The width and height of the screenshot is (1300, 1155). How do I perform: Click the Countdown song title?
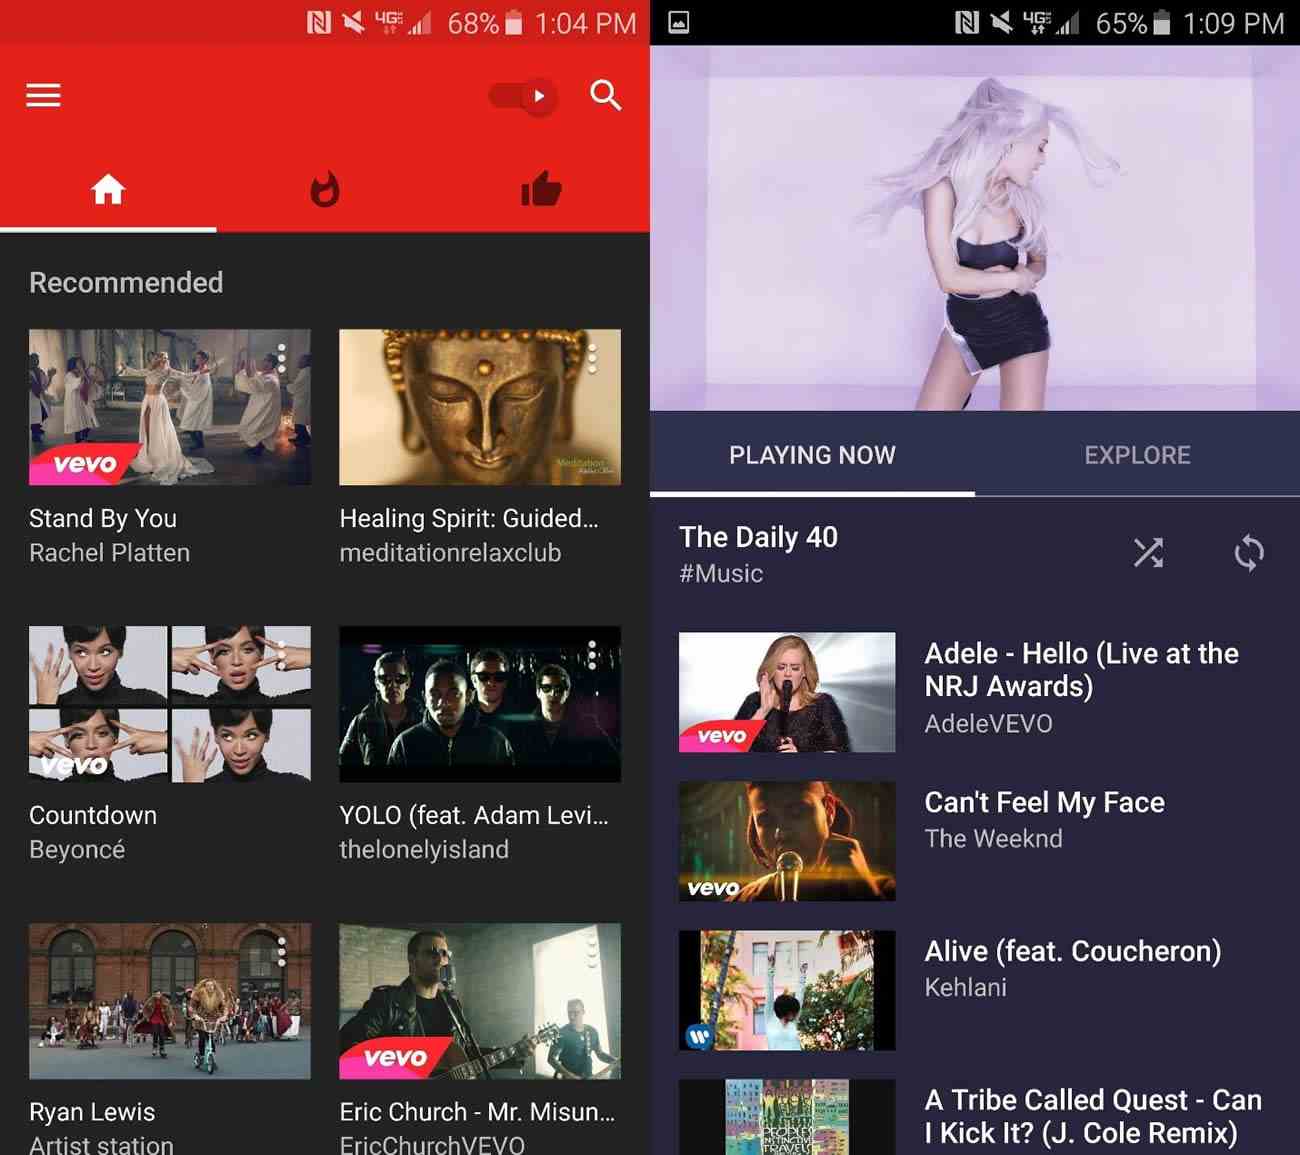point(93,815)
